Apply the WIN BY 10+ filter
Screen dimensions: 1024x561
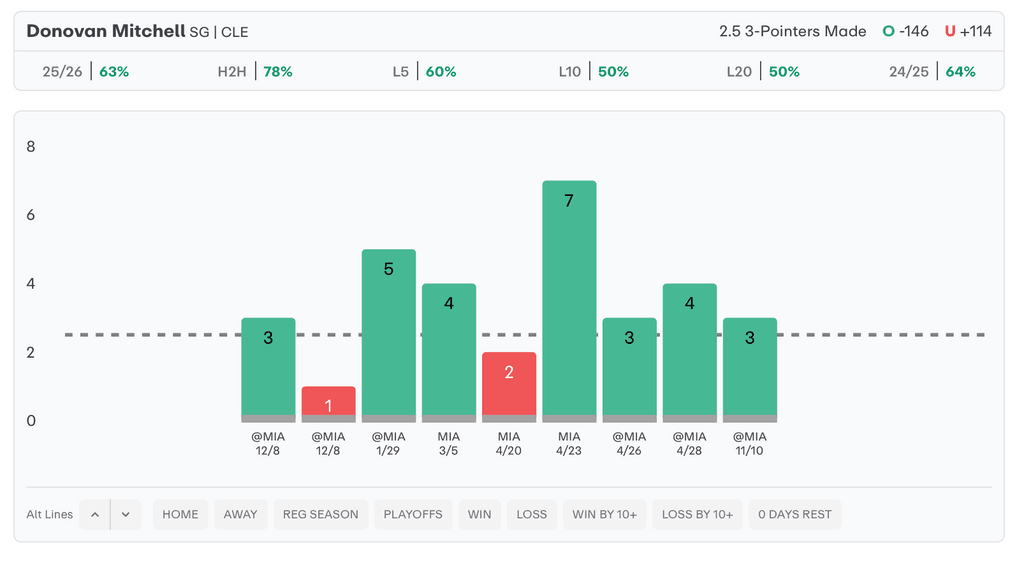point(605,514)
